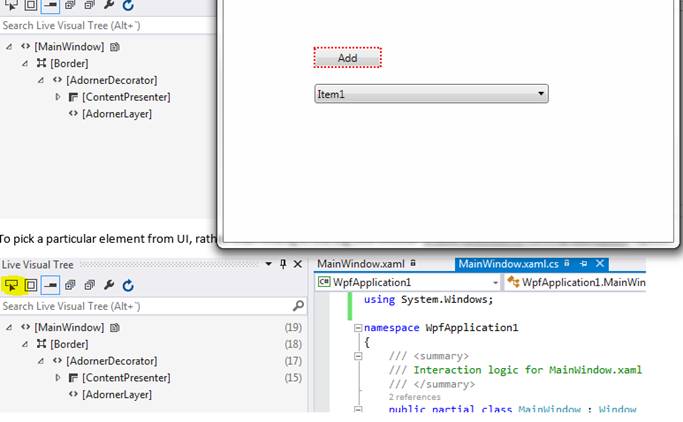The image size is (683, 422).
Task: Click source icon beside lower [MainWindow]
Action: tap(115, 327)
